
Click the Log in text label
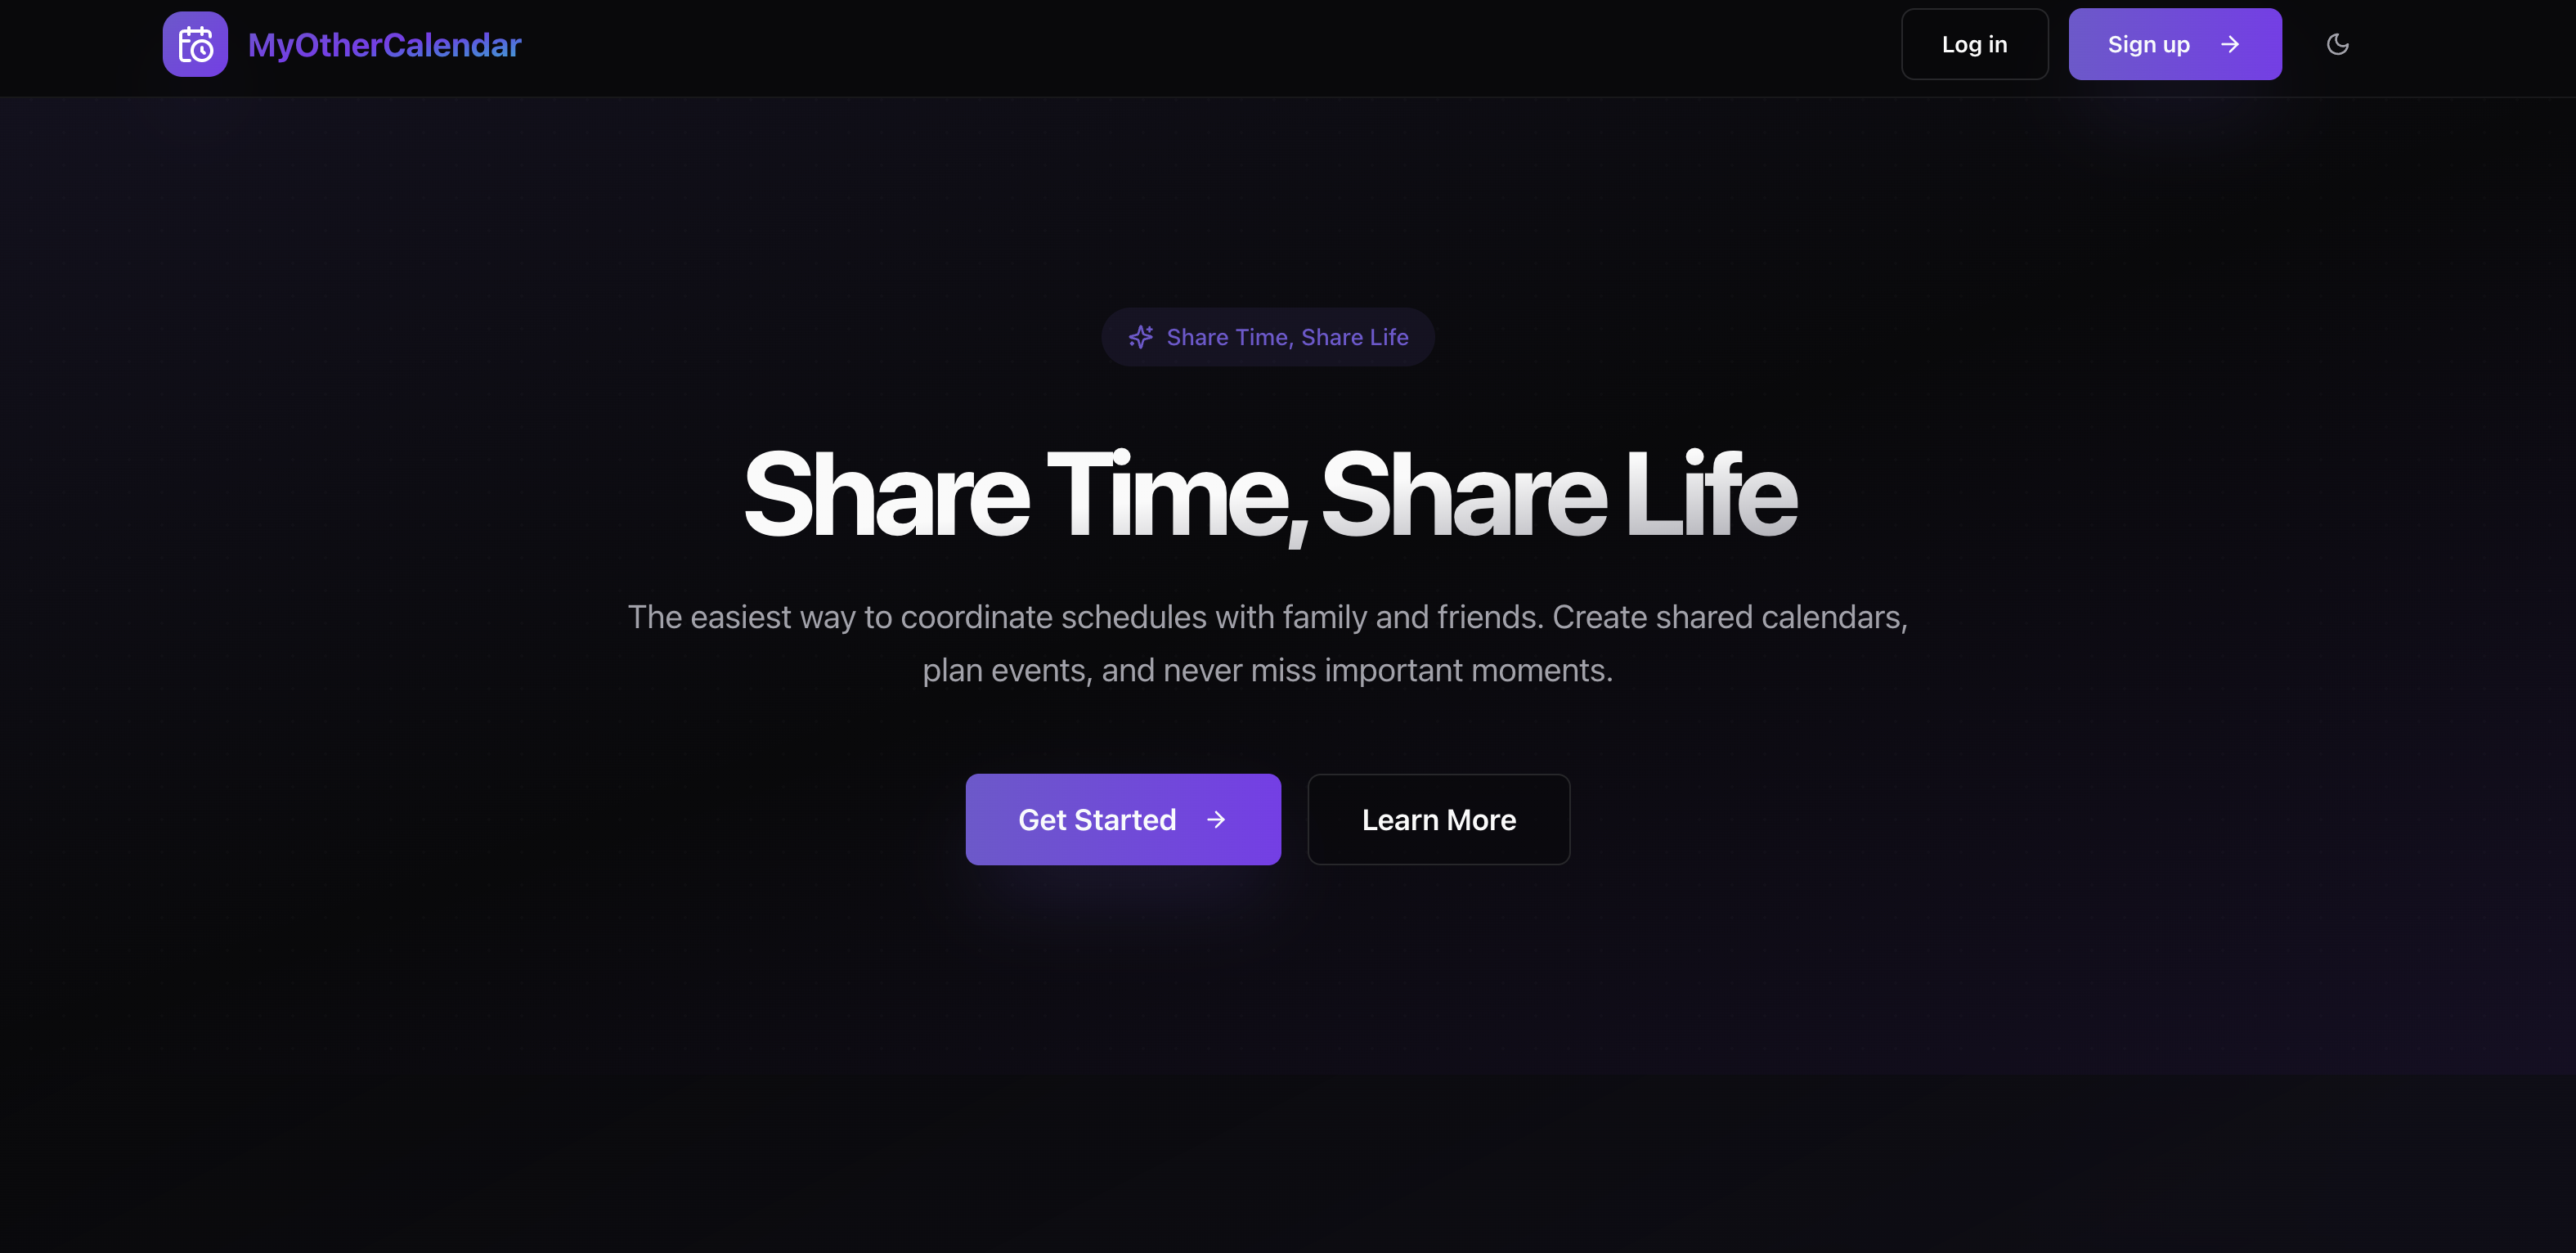tap(1974, 44)
